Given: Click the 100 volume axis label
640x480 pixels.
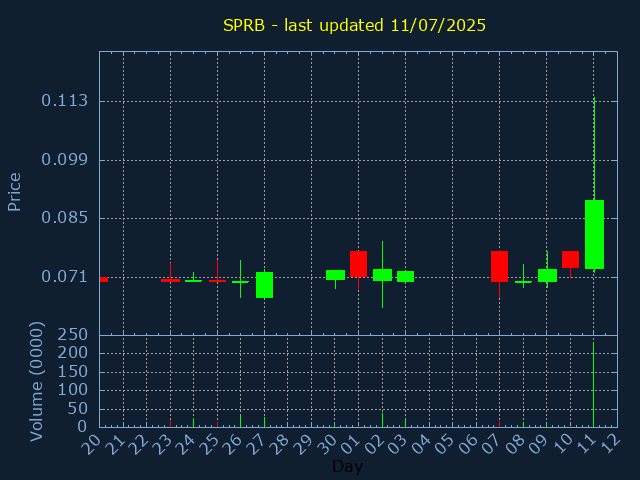Looking at the screenshot, I should click(x=73, y=390).
